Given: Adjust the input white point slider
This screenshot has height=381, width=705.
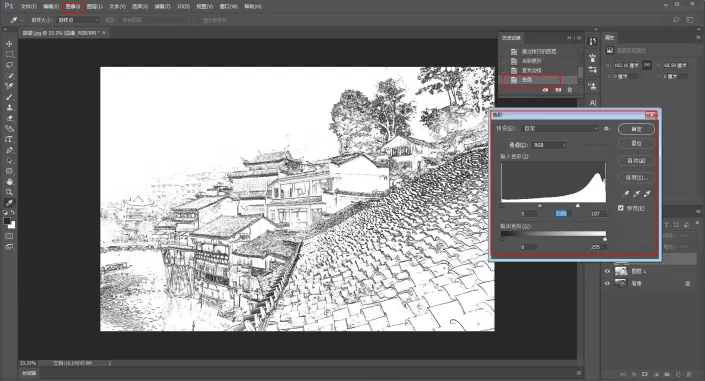Looking at the screenshot, I should click(578, 206).
